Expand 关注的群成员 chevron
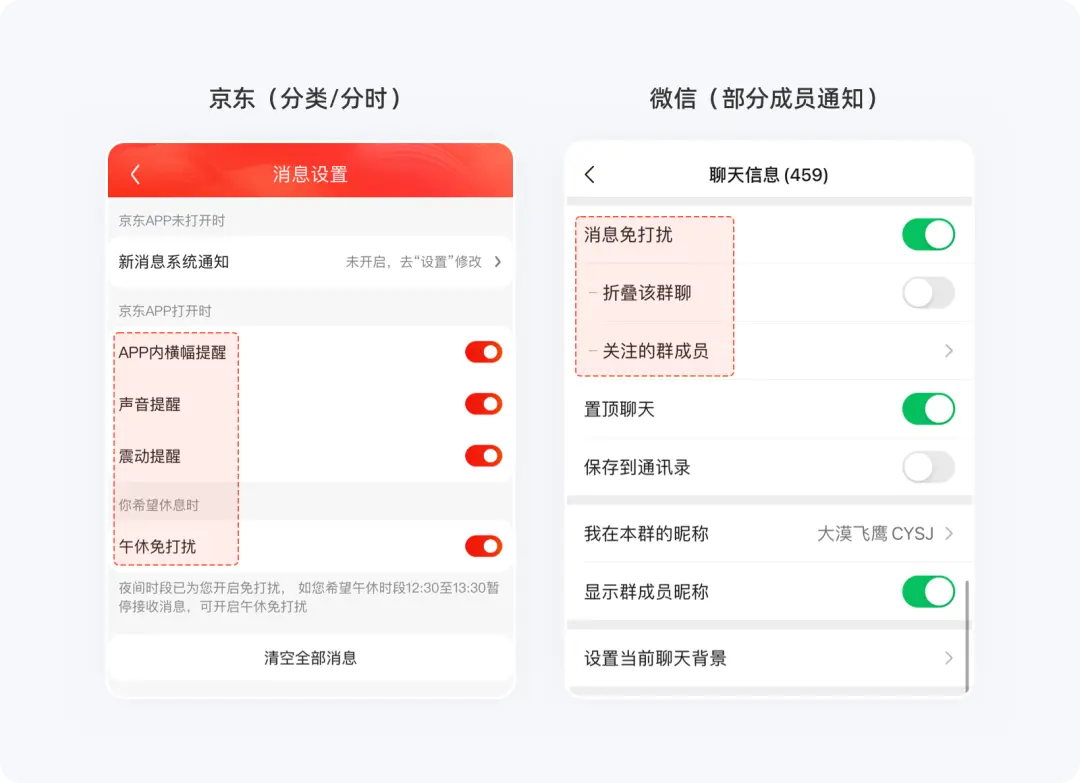The image size is (1080, 783). (x=948, y=351)
